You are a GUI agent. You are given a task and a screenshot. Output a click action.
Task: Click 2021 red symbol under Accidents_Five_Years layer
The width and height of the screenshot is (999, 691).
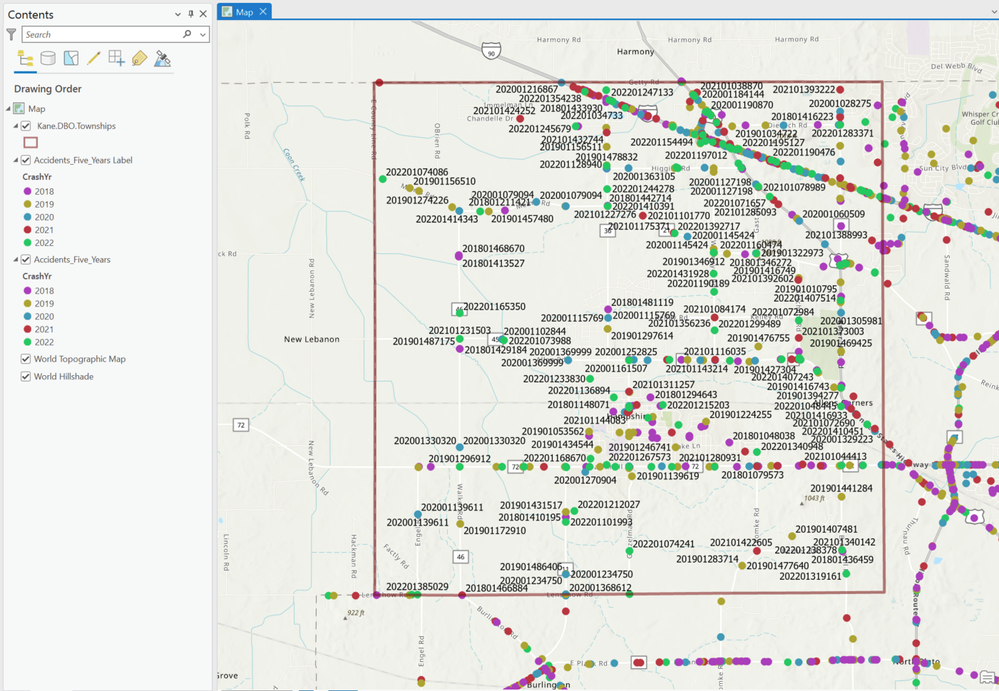pyautogui.click(x=27, y=329)
